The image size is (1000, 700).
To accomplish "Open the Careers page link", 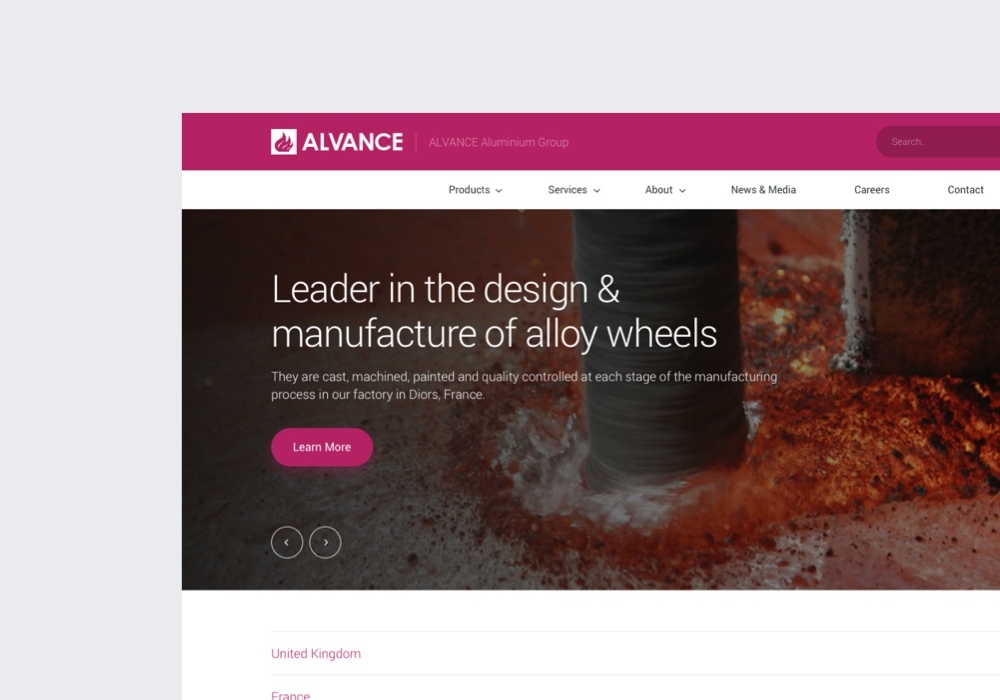I will (x=872, y=190).
